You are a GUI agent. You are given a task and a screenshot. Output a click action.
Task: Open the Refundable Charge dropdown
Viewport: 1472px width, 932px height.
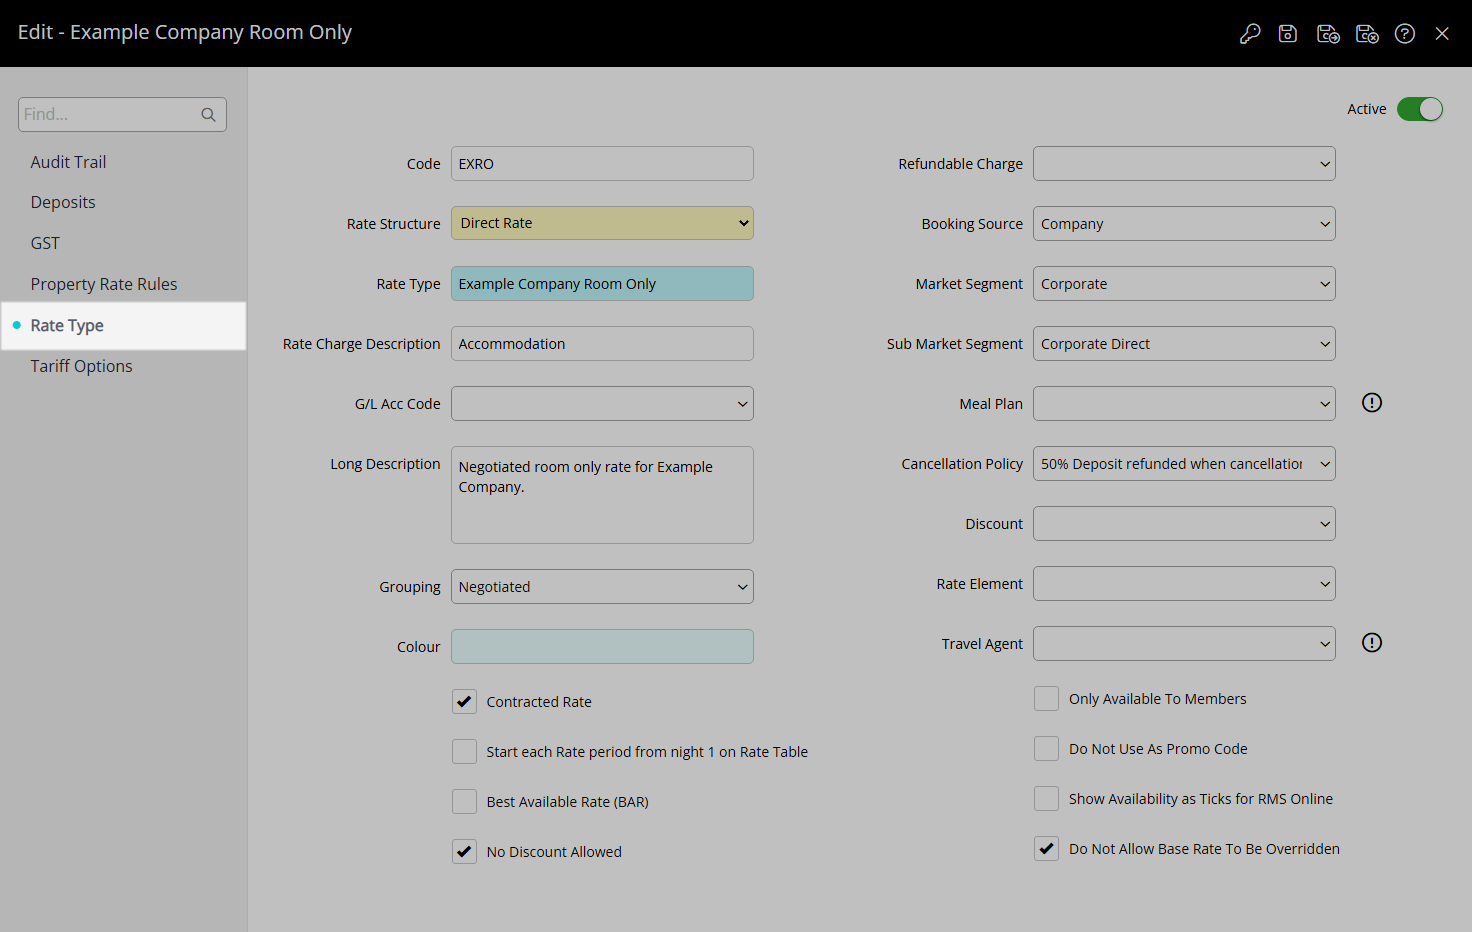point(1184,163)
